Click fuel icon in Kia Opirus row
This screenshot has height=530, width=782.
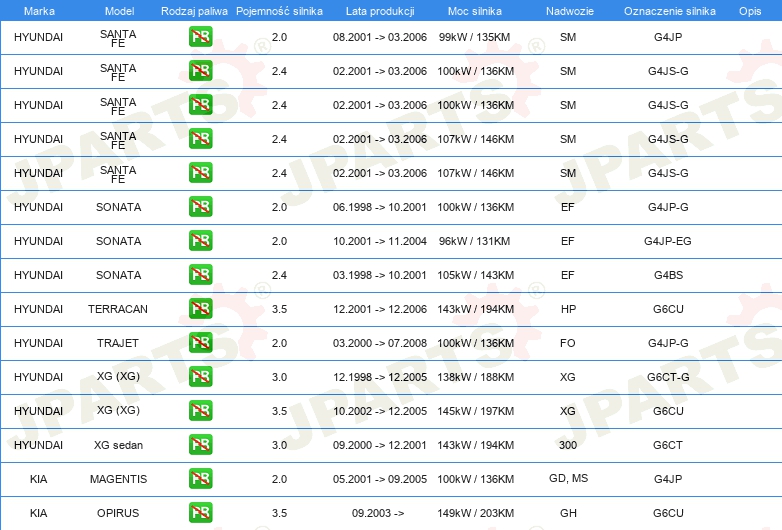tap(200, 512)
